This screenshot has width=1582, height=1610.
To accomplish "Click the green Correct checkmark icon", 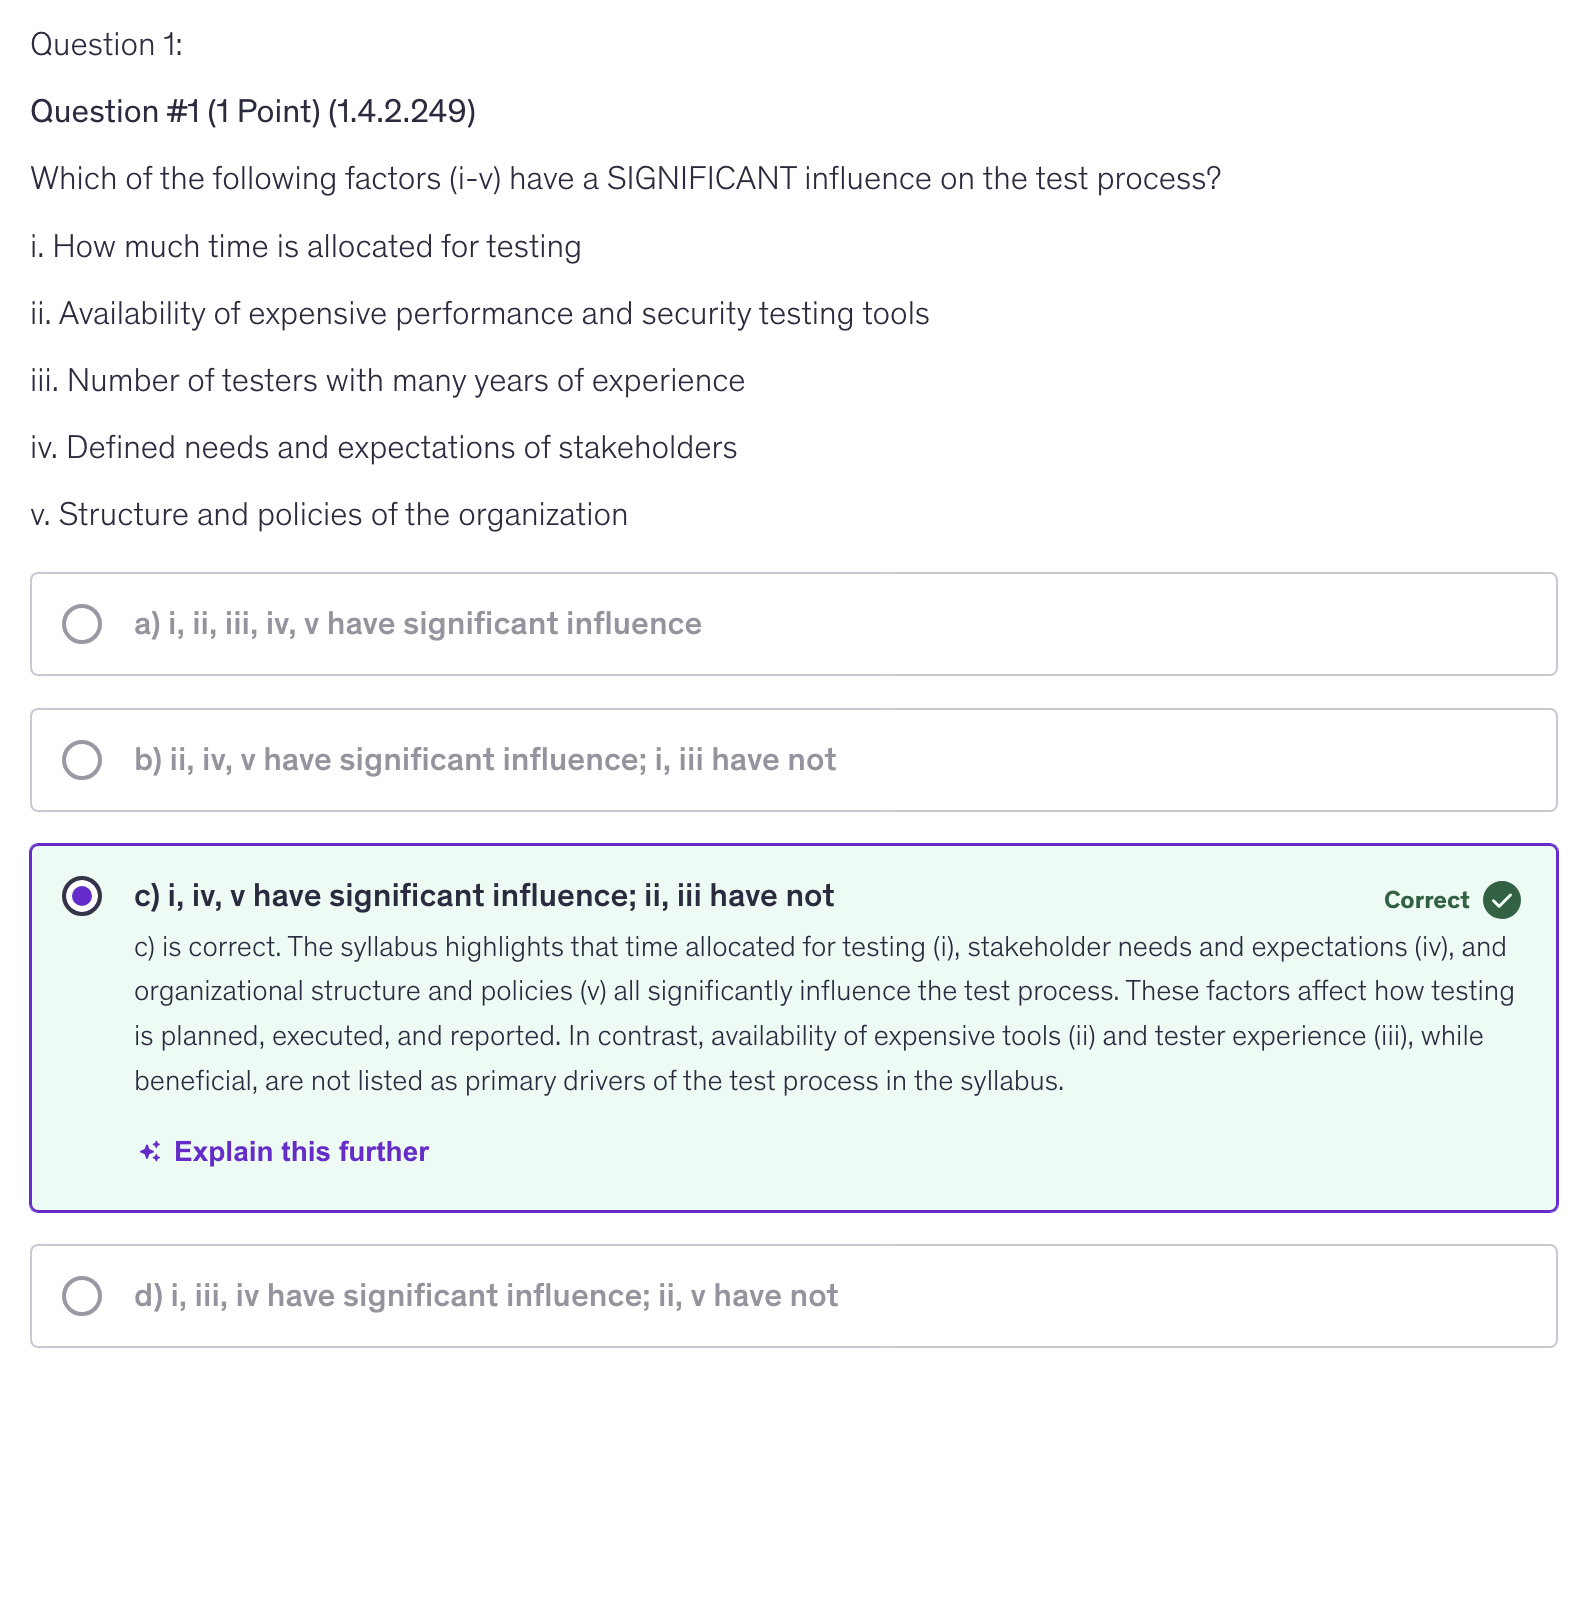I will pos(1501,900).
